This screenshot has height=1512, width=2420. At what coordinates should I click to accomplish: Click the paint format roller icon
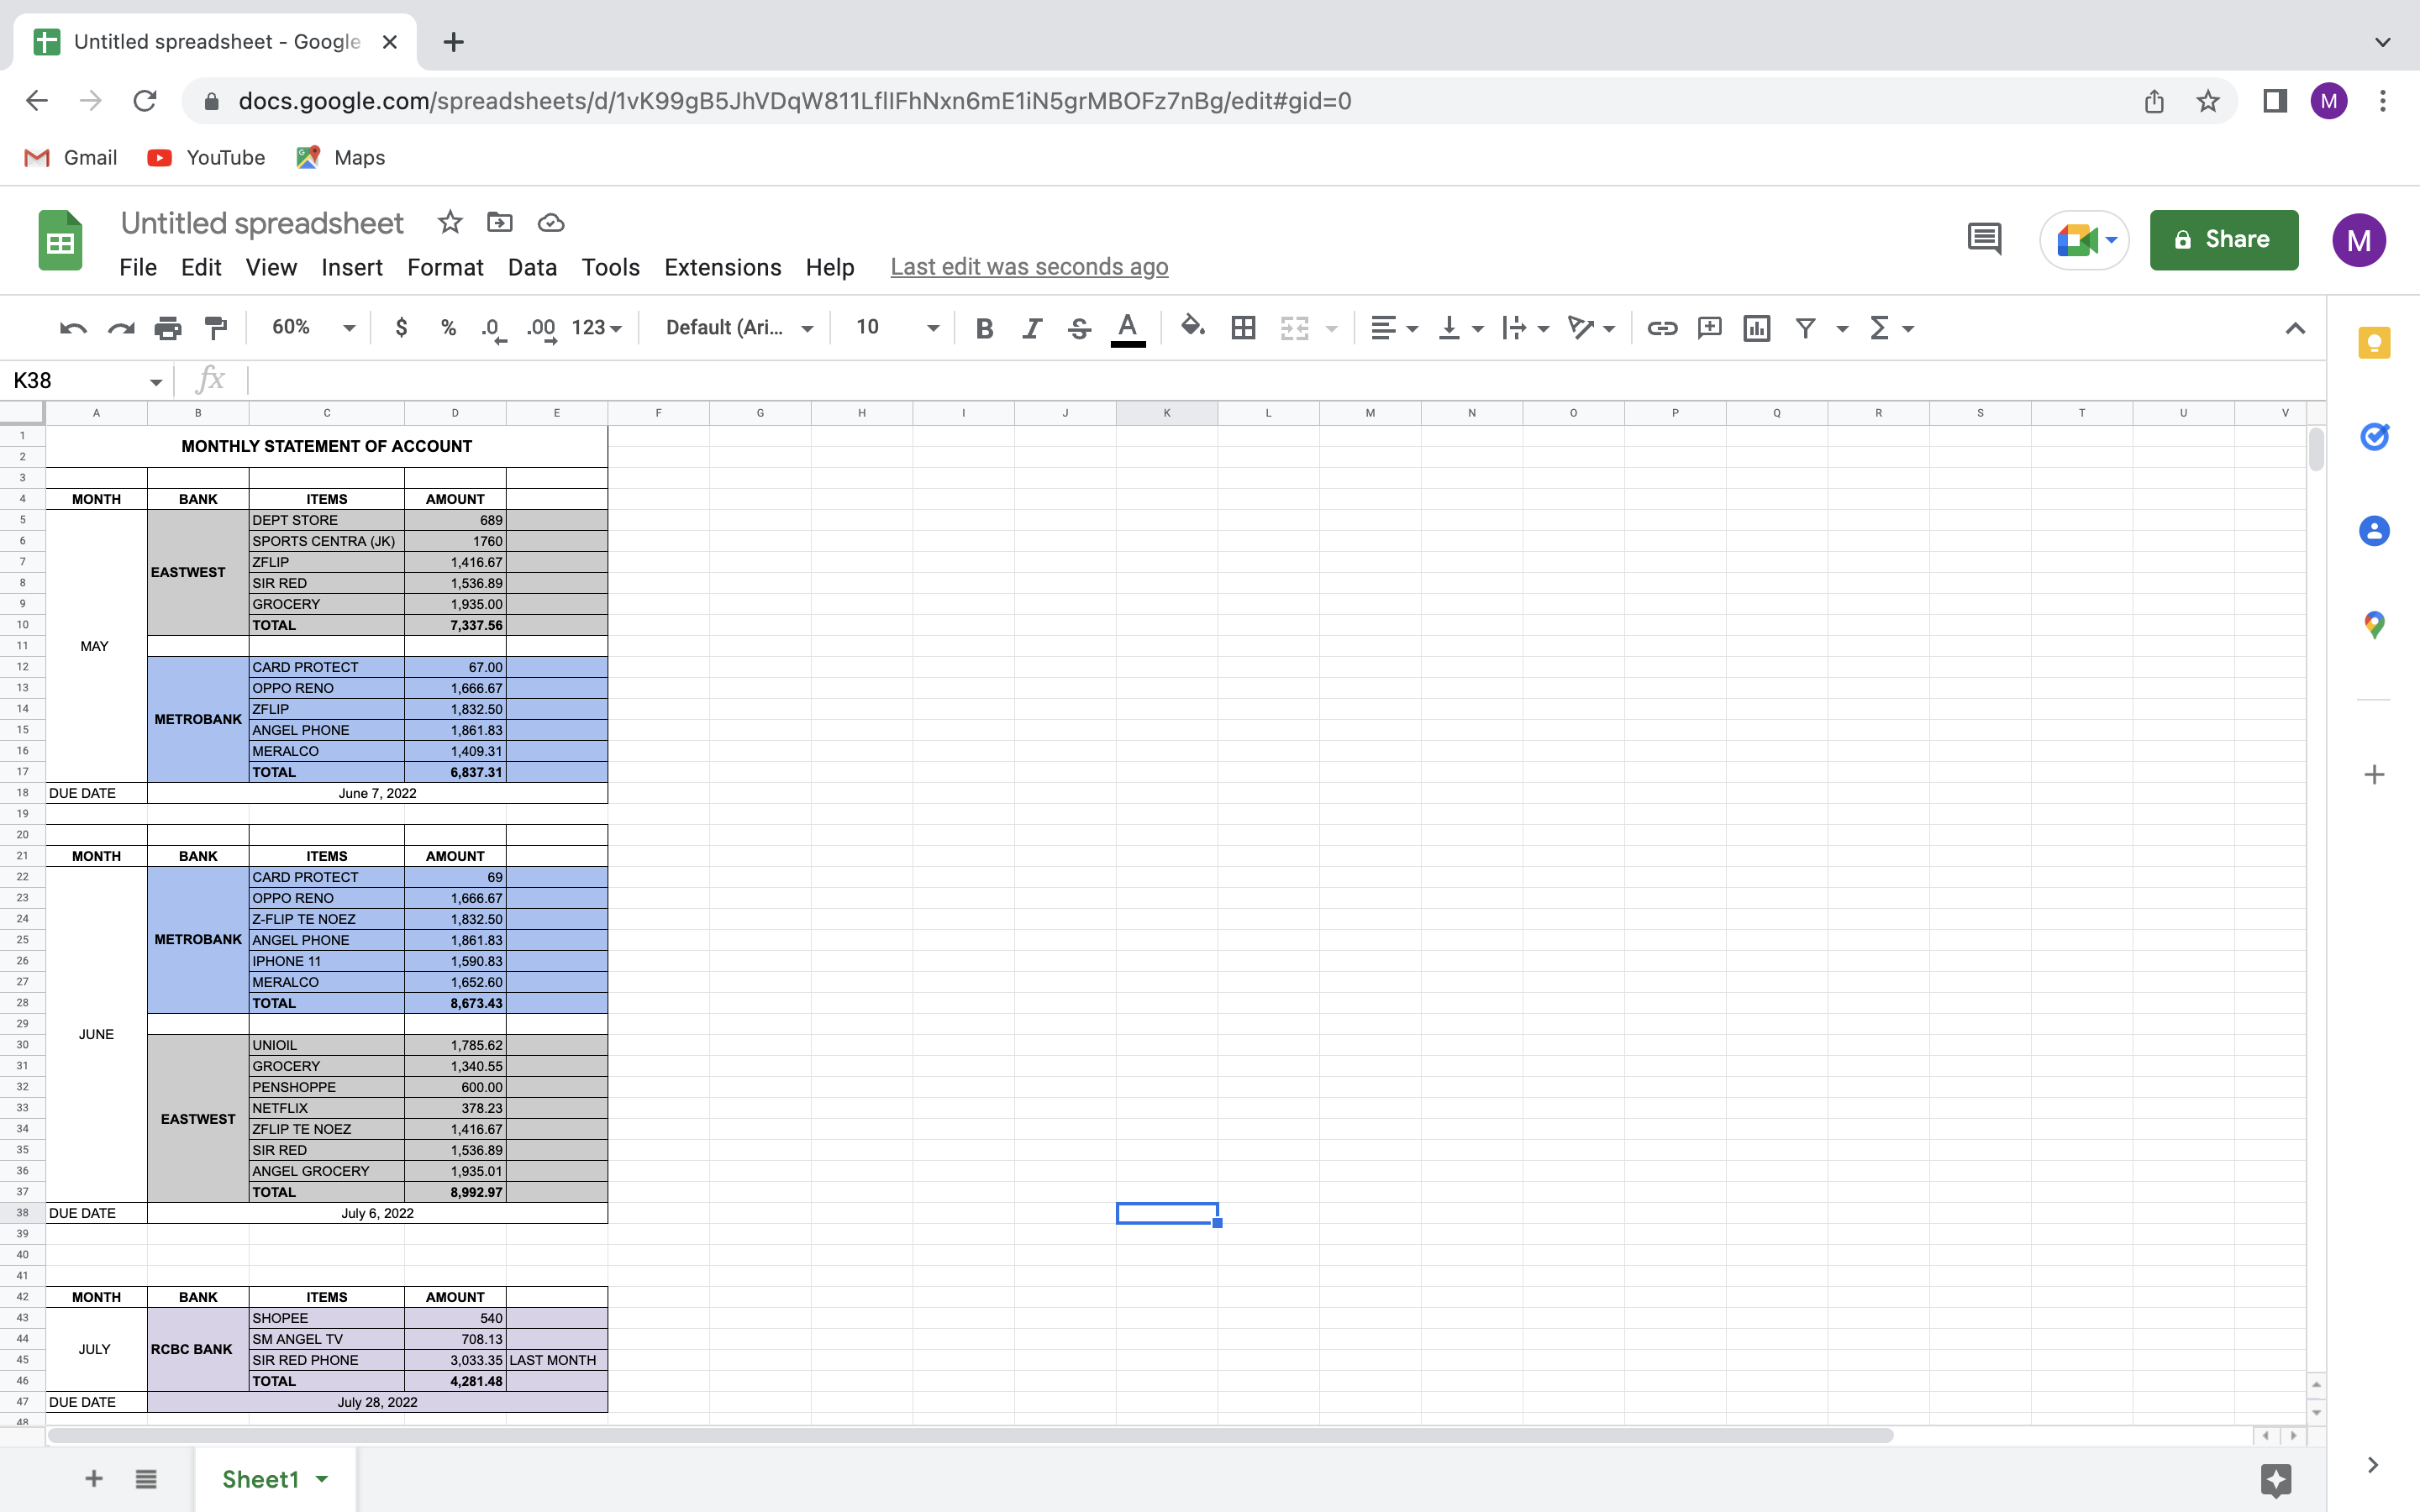215,328
